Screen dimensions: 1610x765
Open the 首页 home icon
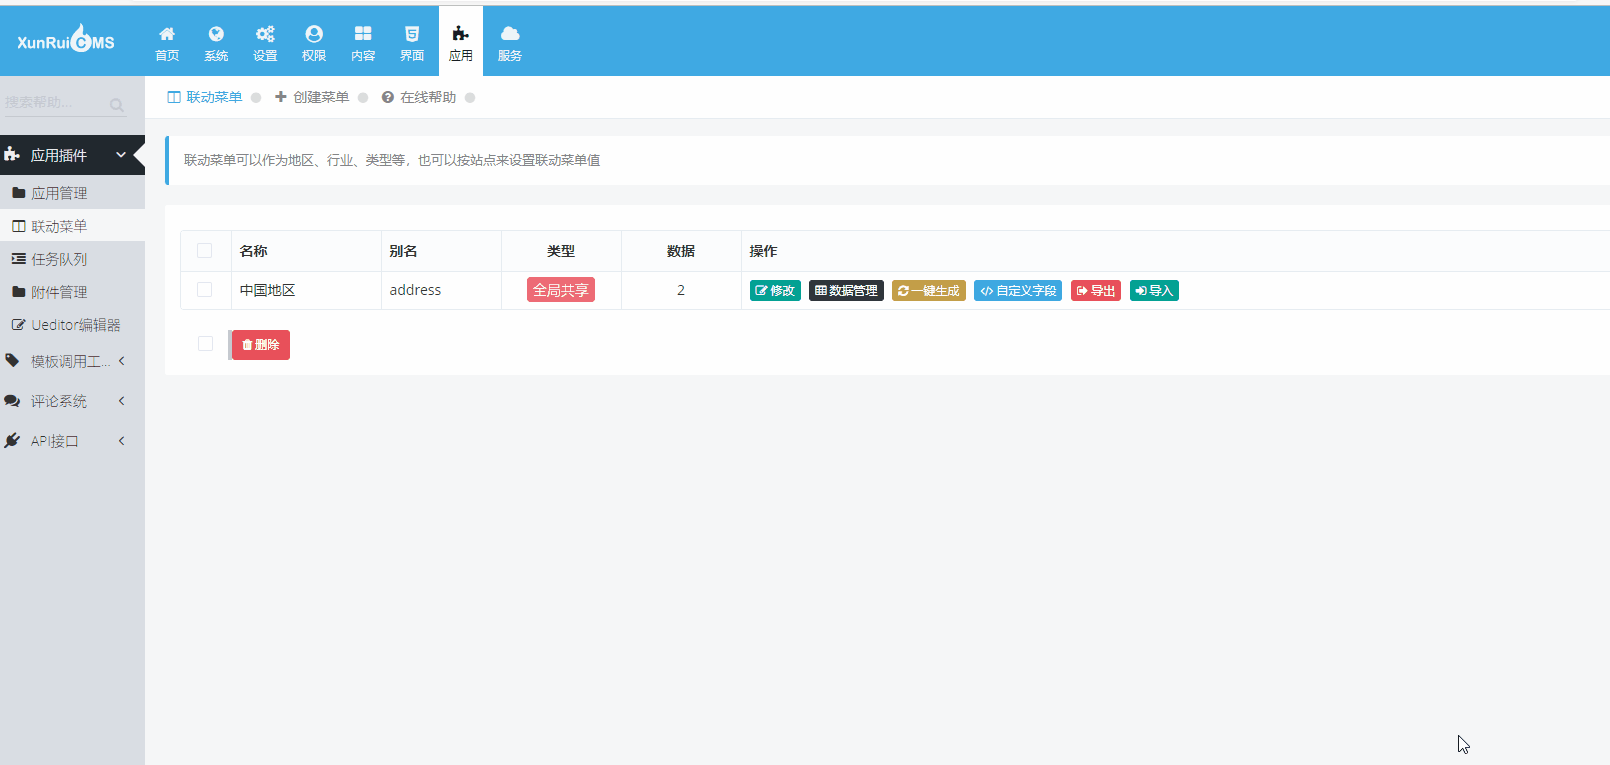[167, 34]
